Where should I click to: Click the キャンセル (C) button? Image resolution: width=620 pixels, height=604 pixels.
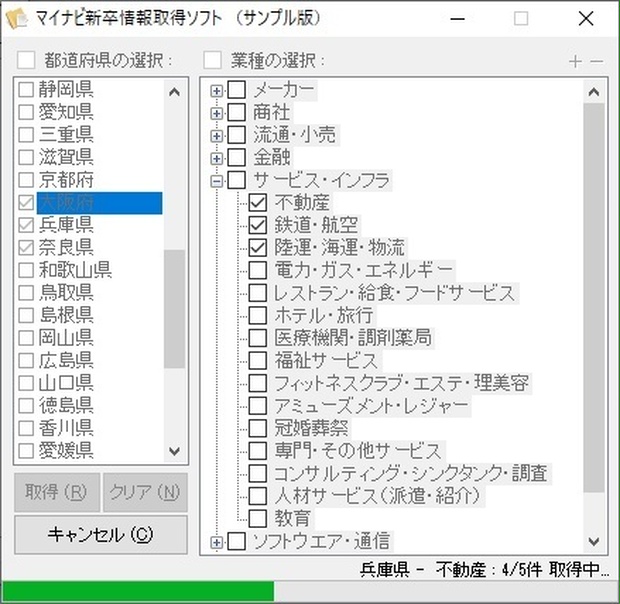[101, 535]
